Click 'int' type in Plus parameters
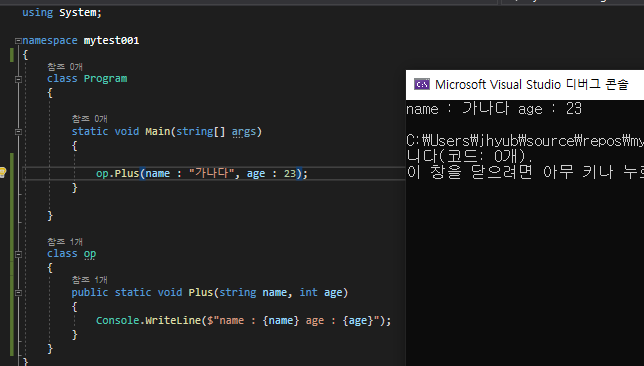This screenshot has width=644, height=366. click(x=308, y=292)
